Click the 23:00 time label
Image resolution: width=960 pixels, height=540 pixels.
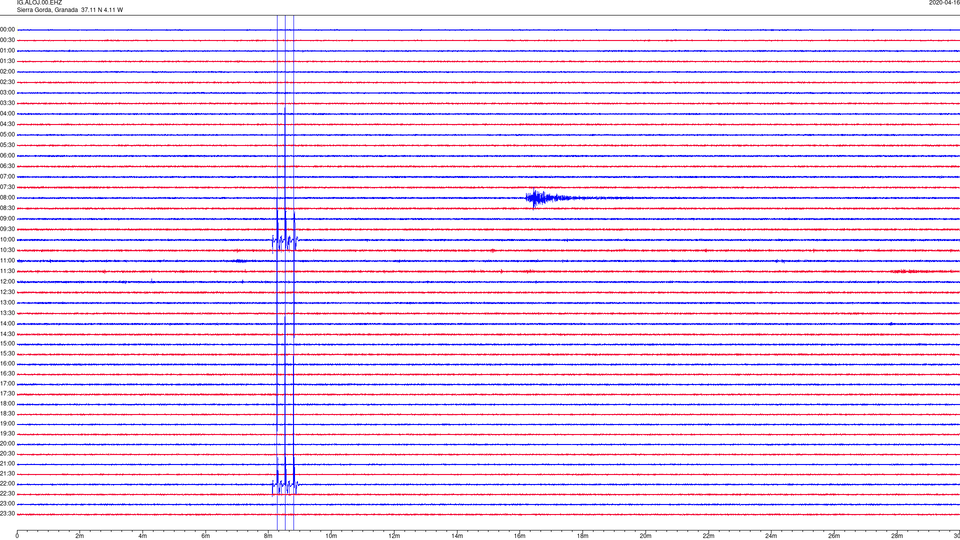tap(7, 504)
